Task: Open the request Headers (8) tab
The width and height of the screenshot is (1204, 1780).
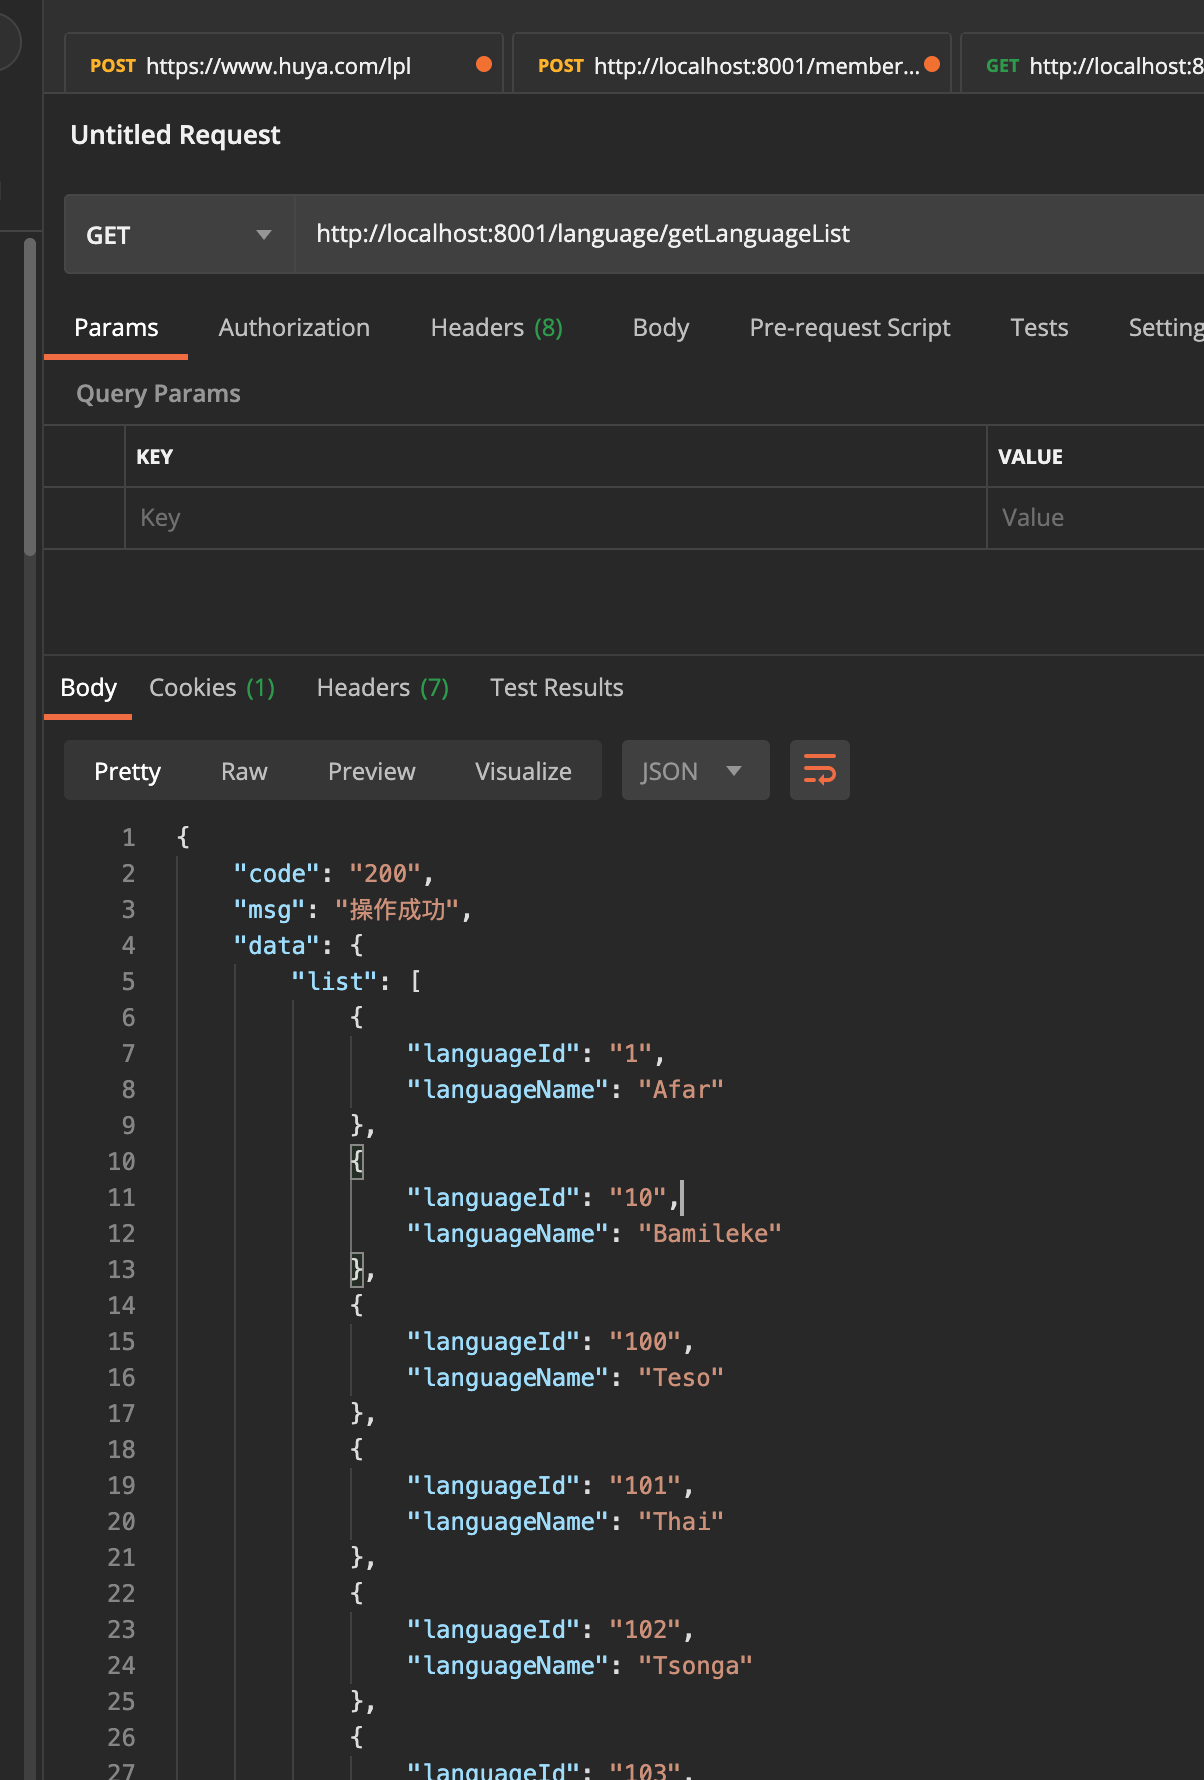Action: pos(496,328)
